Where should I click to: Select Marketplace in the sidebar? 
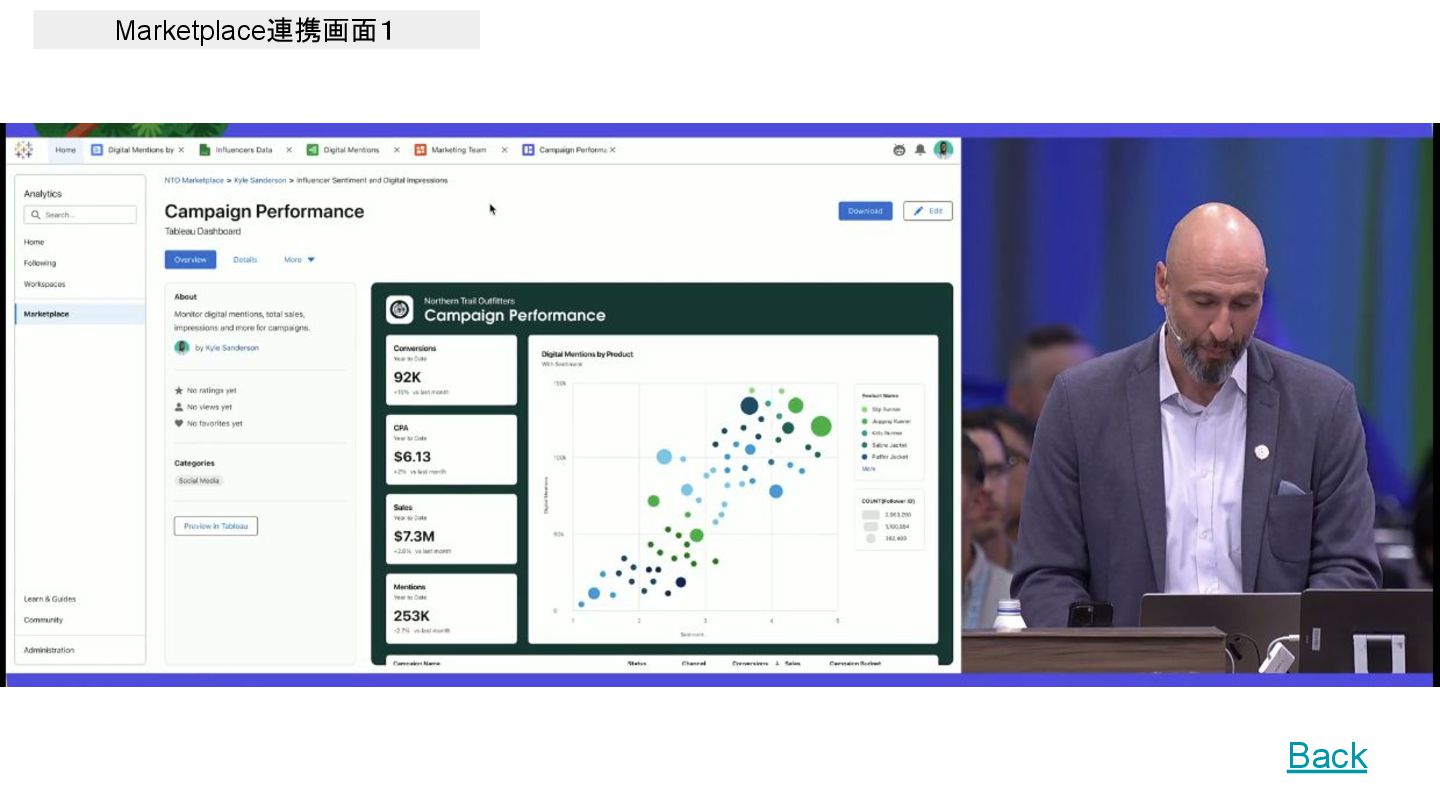(80, 314)
